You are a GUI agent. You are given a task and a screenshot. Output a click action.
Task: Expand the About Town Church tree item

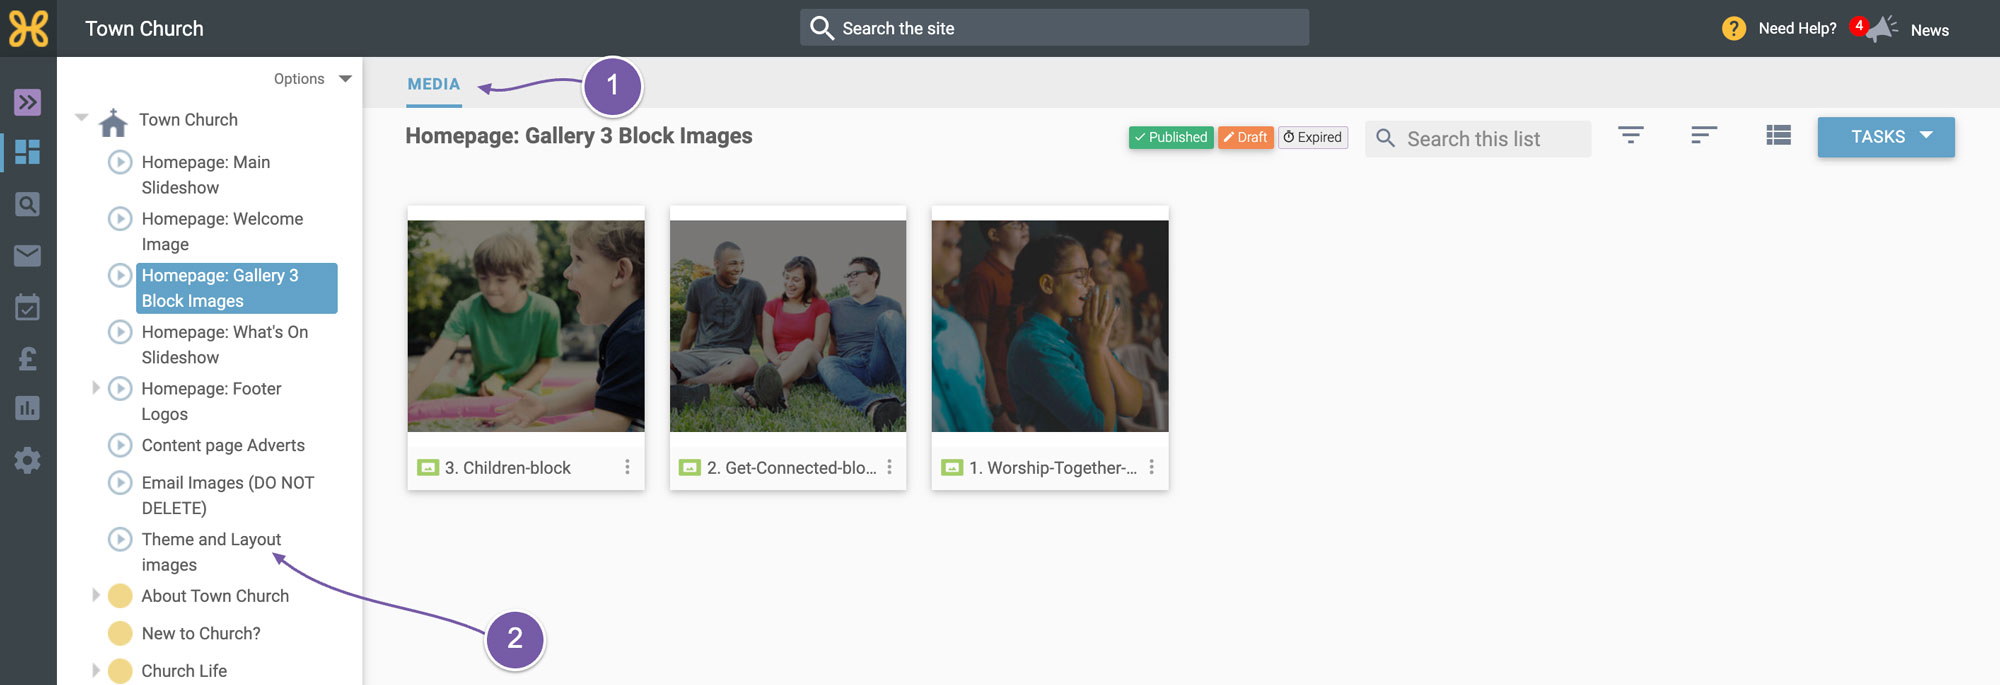point(96,595)
